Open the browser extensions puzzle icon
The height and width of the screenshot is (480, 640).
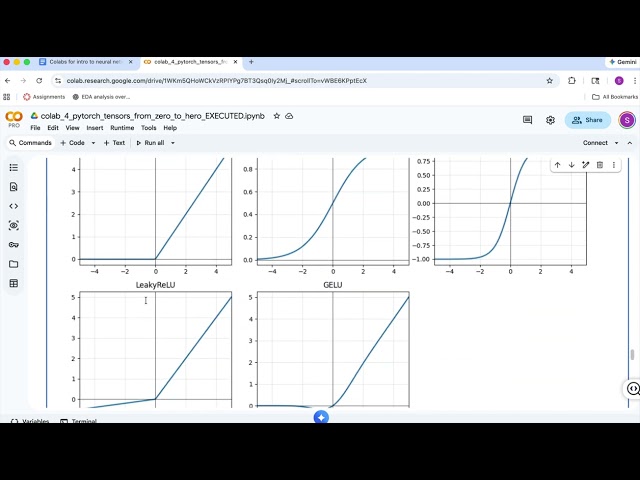(572, 81)
